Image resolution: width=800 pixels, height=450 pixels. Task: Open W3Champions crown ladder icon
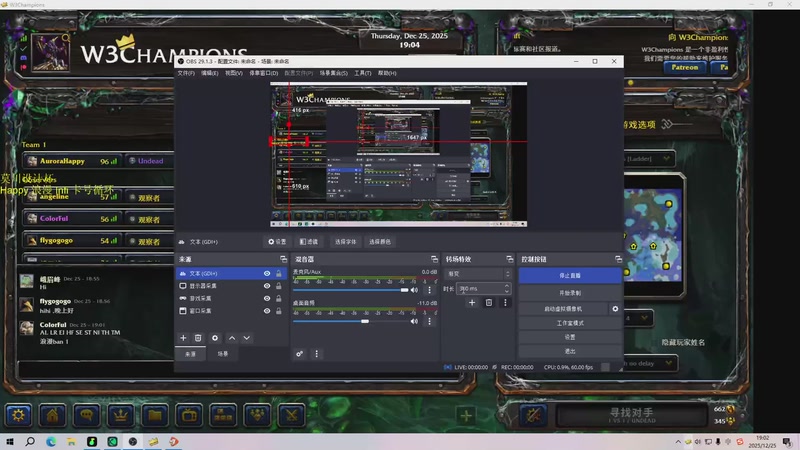coord(121,415)
